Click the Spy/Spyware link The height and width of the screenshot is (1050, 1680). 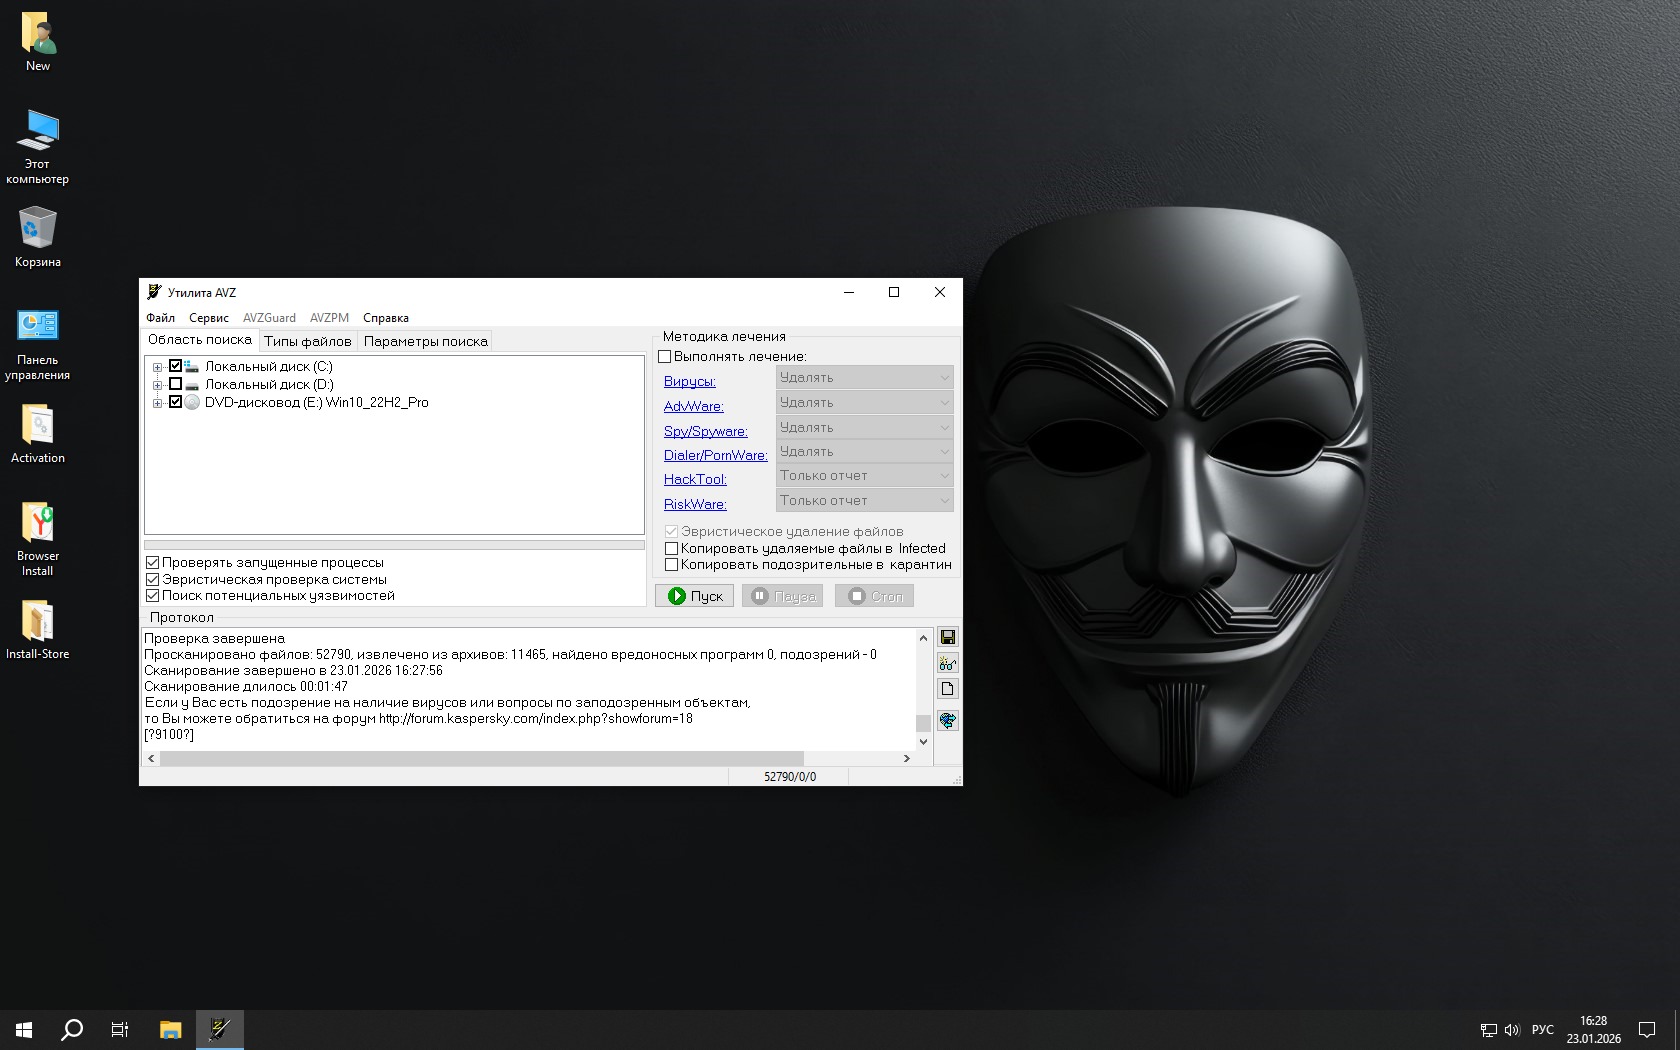[705, 431]
